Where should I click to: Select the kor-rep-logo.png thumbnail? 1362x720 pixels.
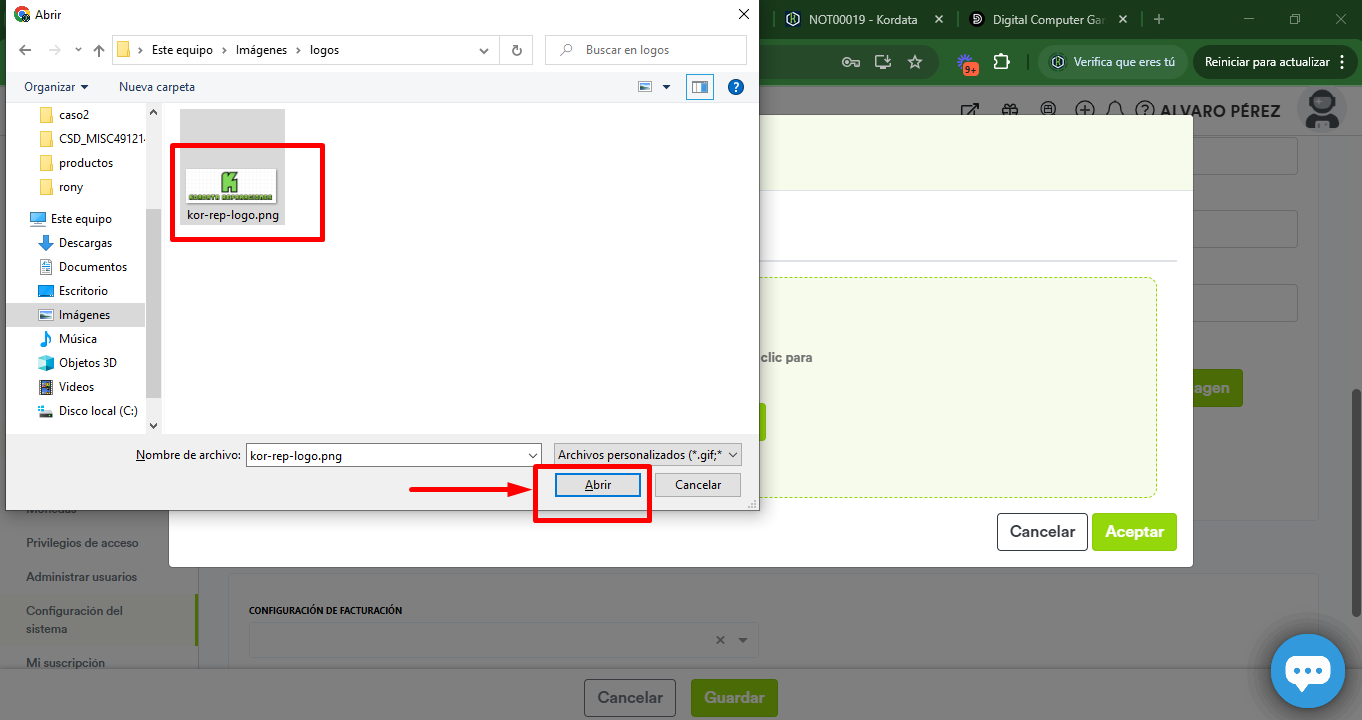coord(232,188)
